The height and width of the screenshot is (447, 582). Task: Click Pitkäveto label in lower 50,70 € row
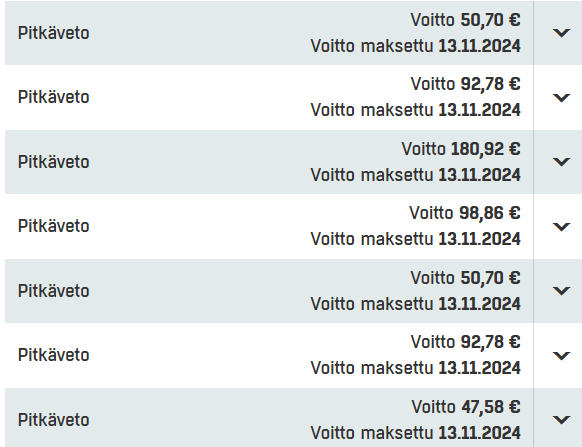click(53, 291)
